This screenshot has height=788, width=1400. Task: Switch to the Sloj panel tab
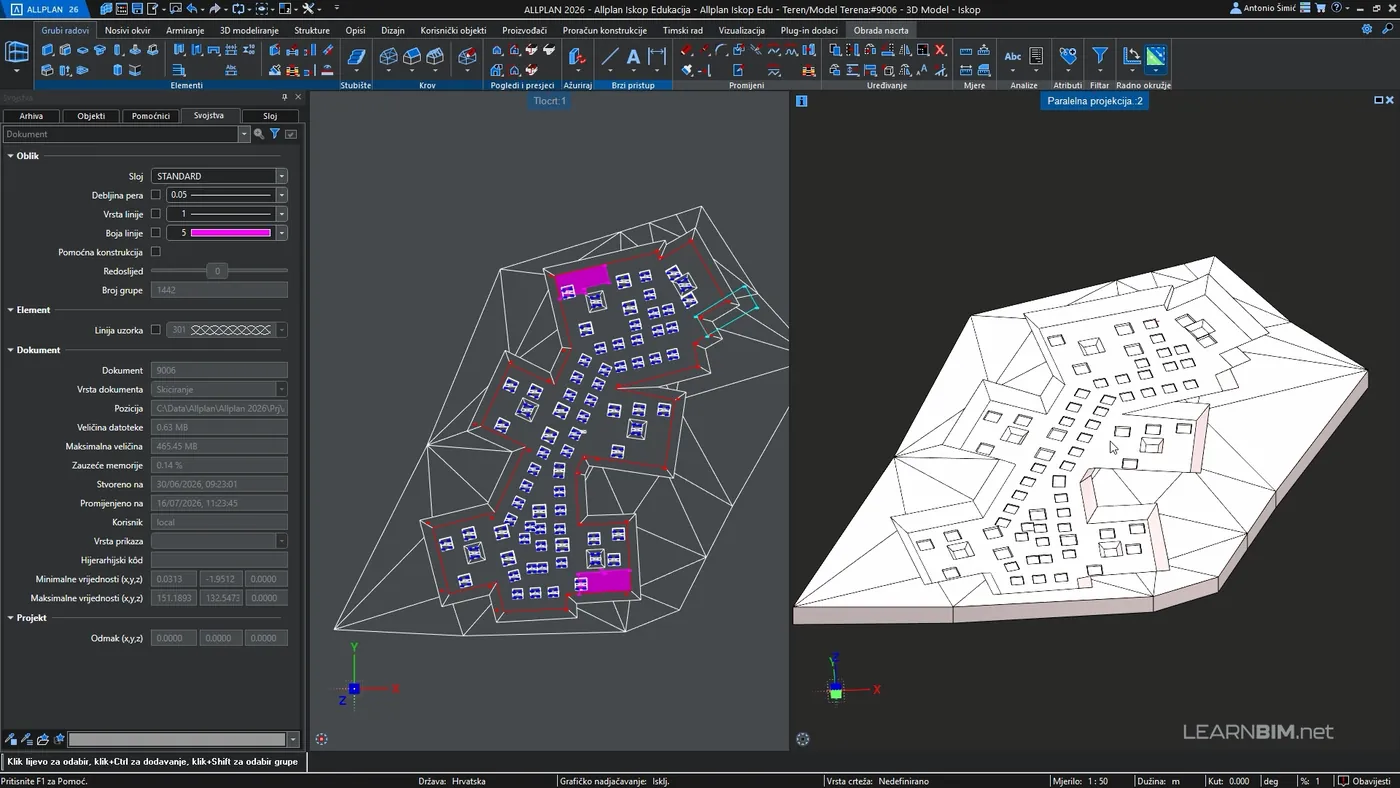(x=270, y=116)
